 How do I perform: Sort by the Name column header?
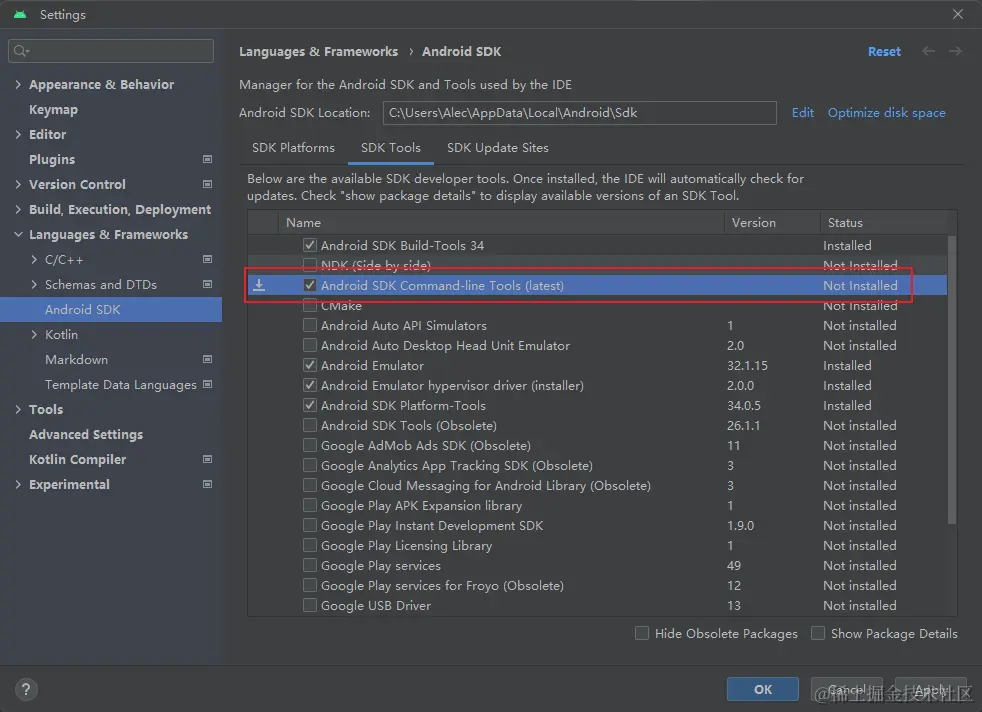coord(502,222)
